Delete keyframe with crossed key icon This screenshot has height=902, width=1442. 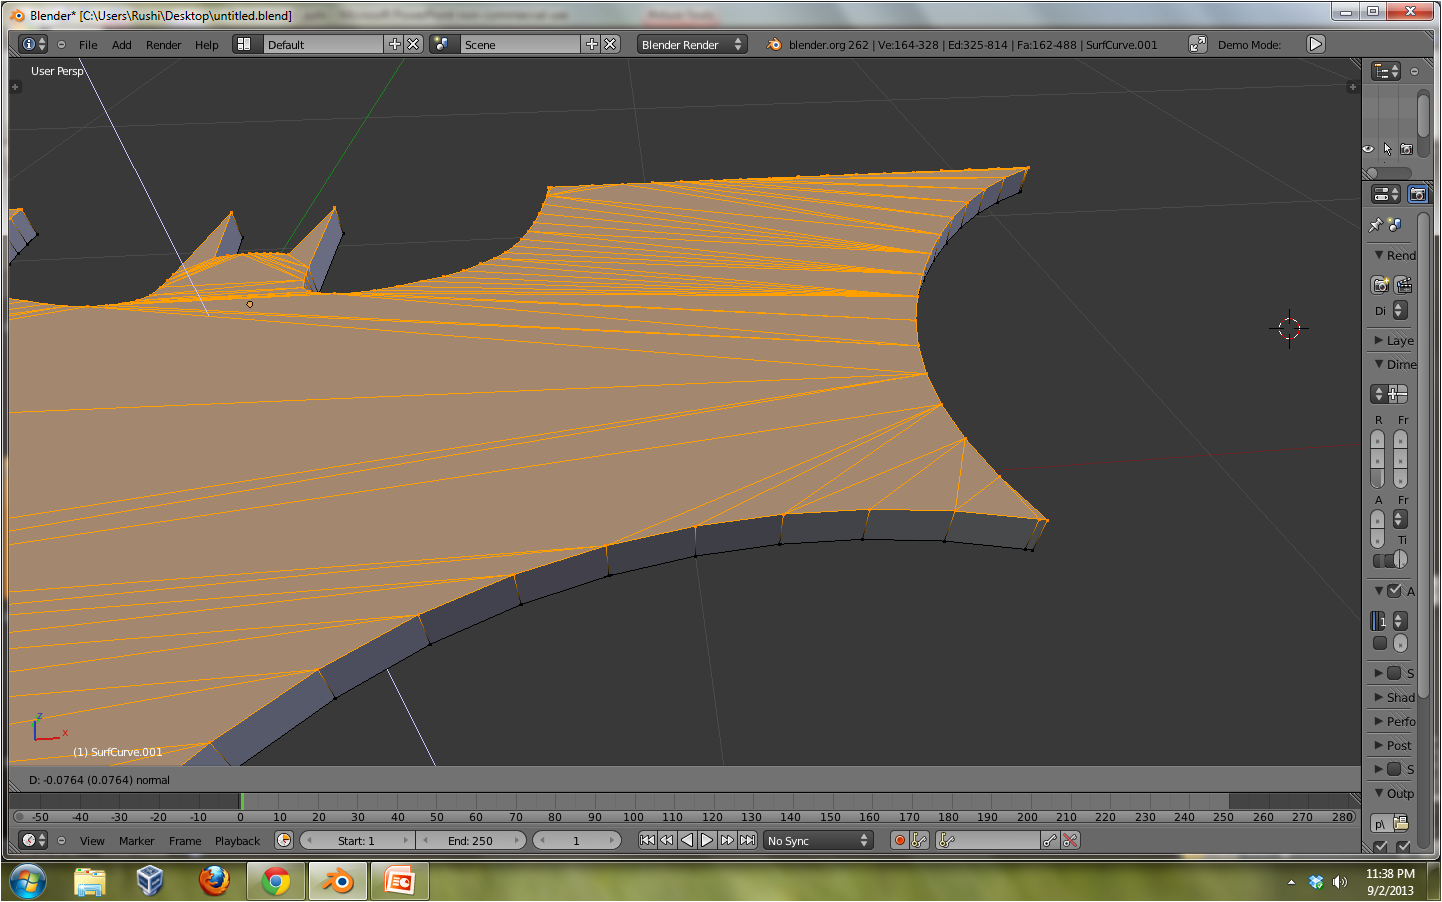1070,840
